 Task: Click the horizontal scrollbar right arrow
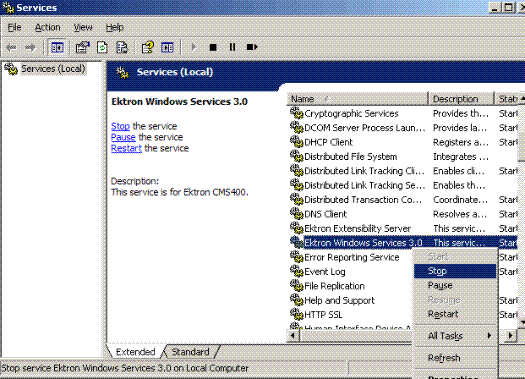[x=511, y=335]
